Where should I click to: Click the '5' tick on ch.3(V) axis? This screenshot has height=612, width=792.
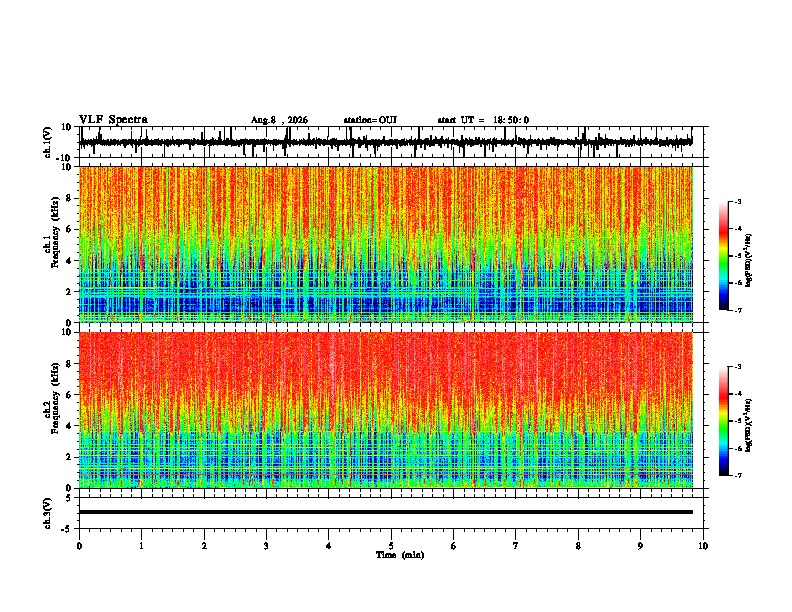(x=70, y=498)
